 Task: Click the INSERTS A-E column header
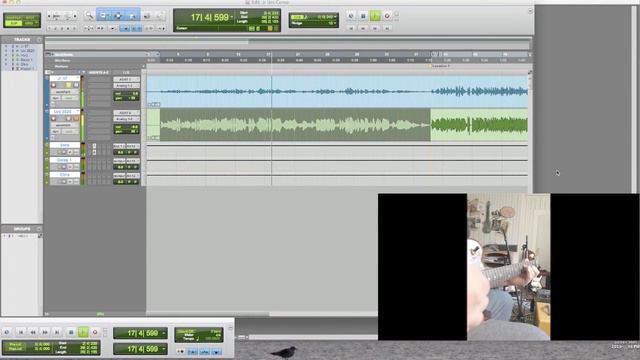98,73
